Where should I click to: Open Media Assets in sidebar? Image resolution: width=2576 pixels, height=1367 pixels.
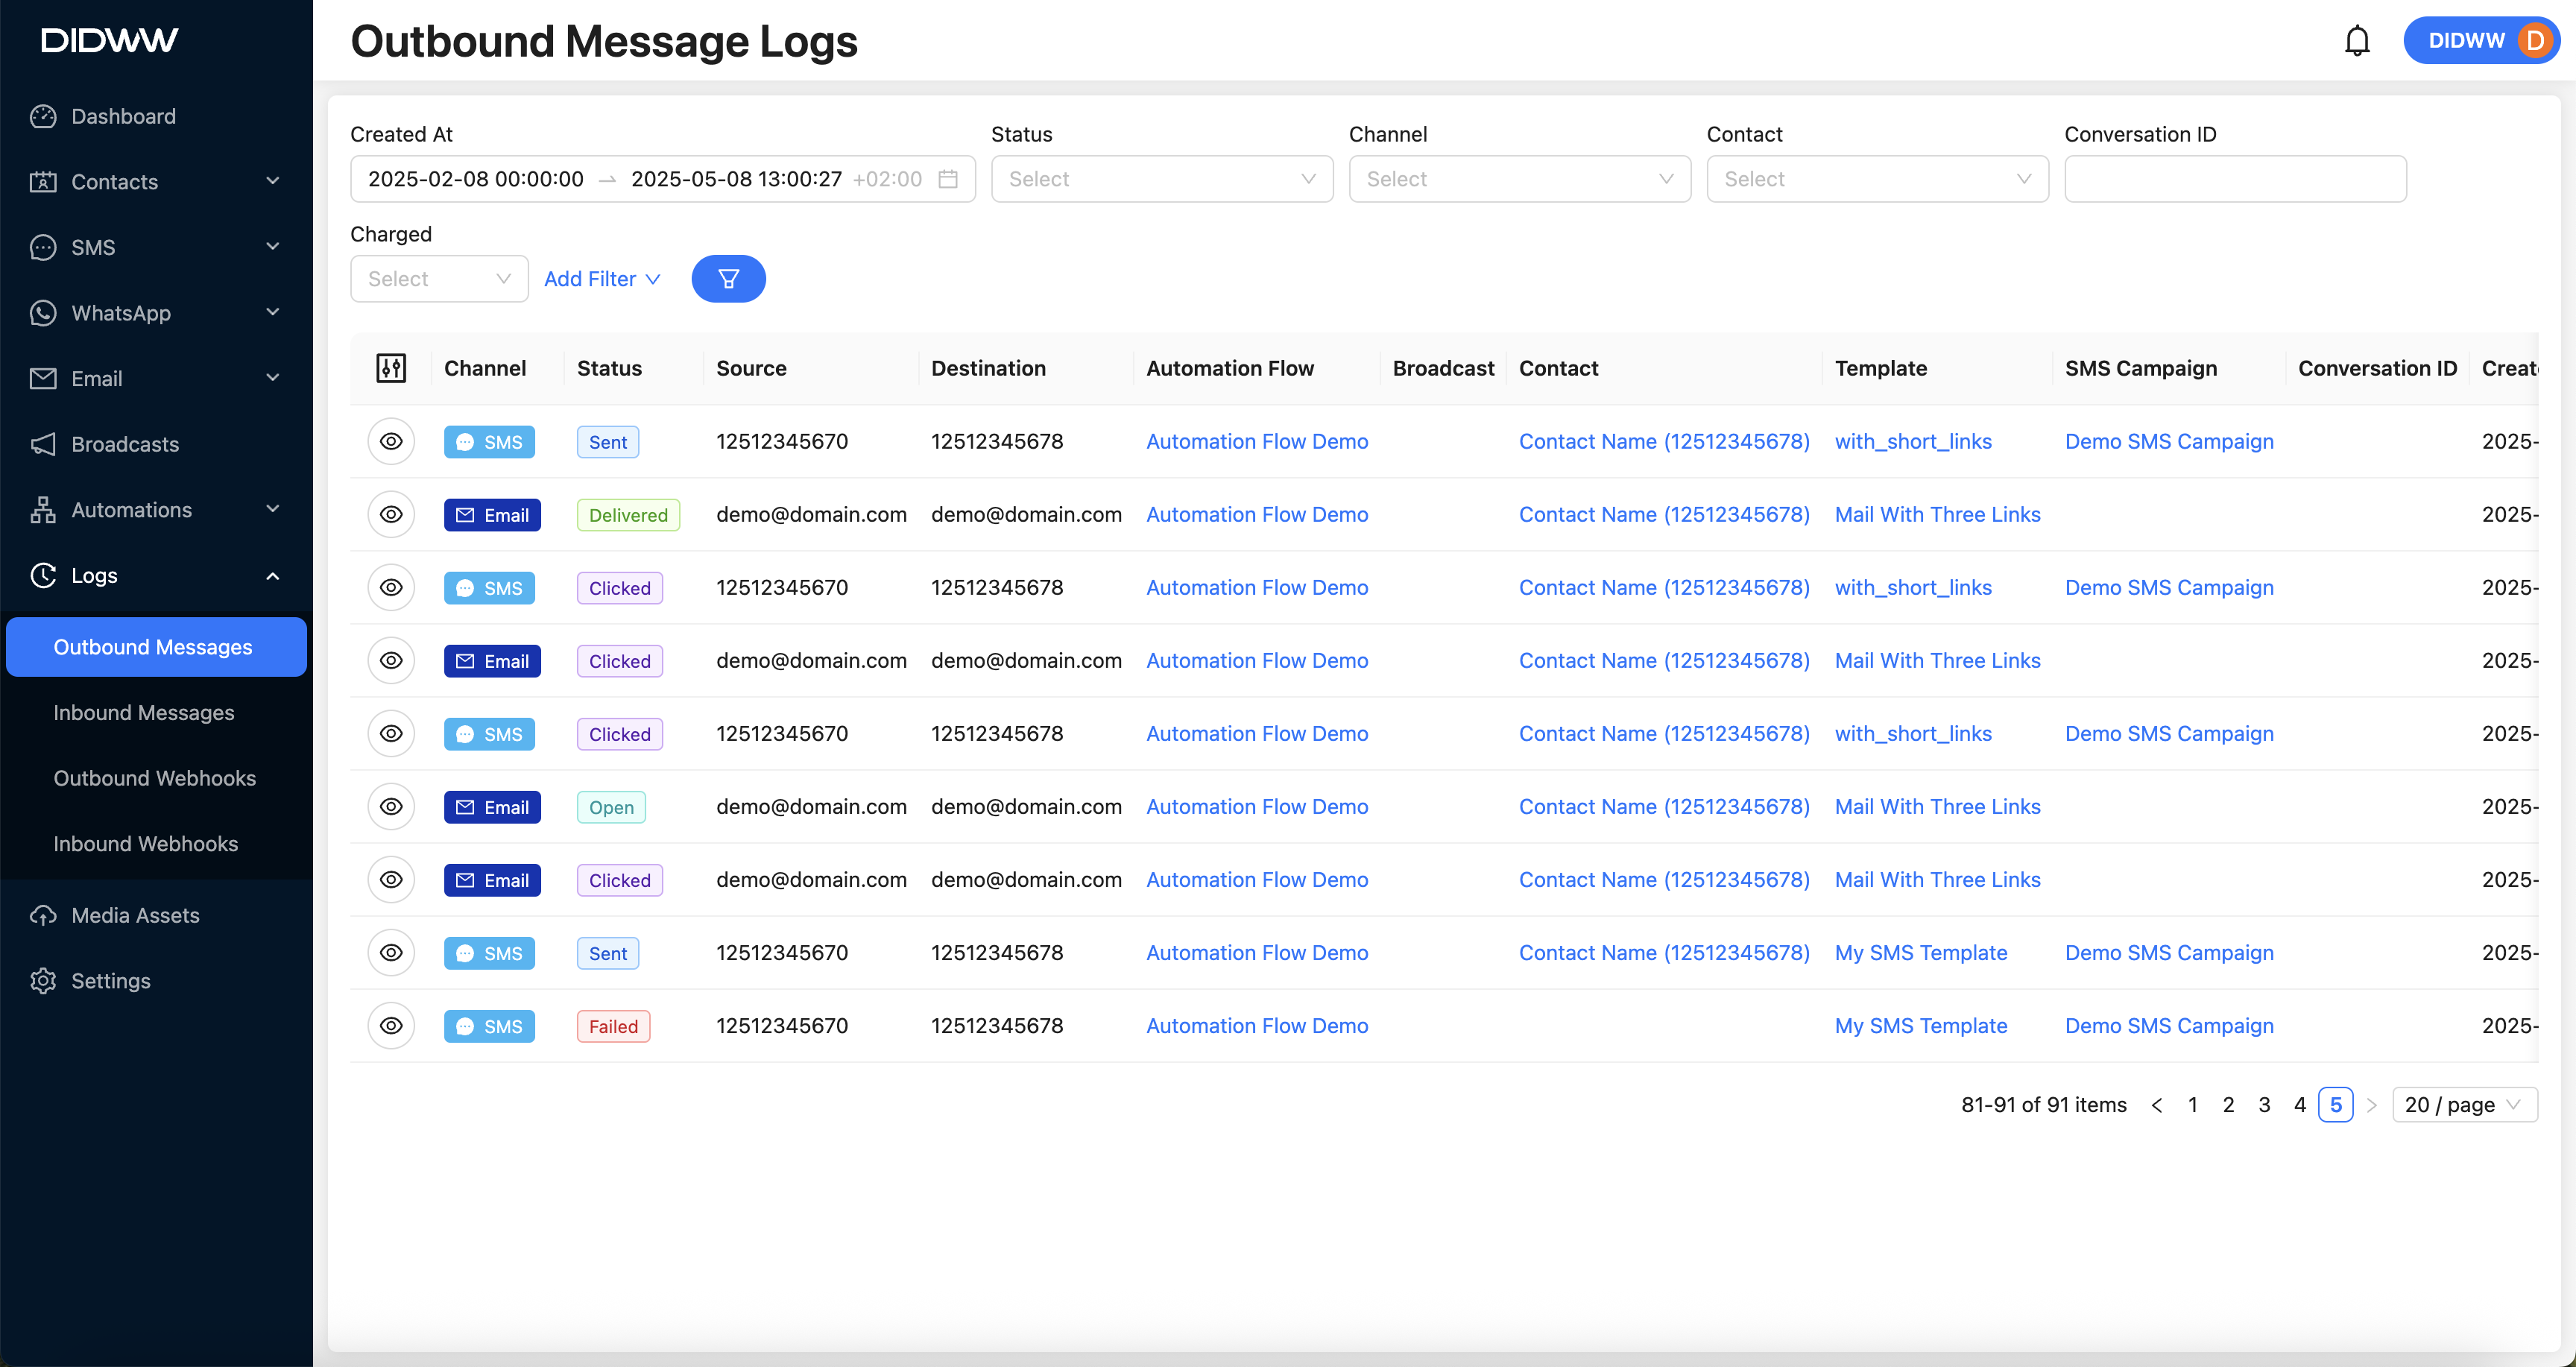pyautogui.click(x=135, y=915)
